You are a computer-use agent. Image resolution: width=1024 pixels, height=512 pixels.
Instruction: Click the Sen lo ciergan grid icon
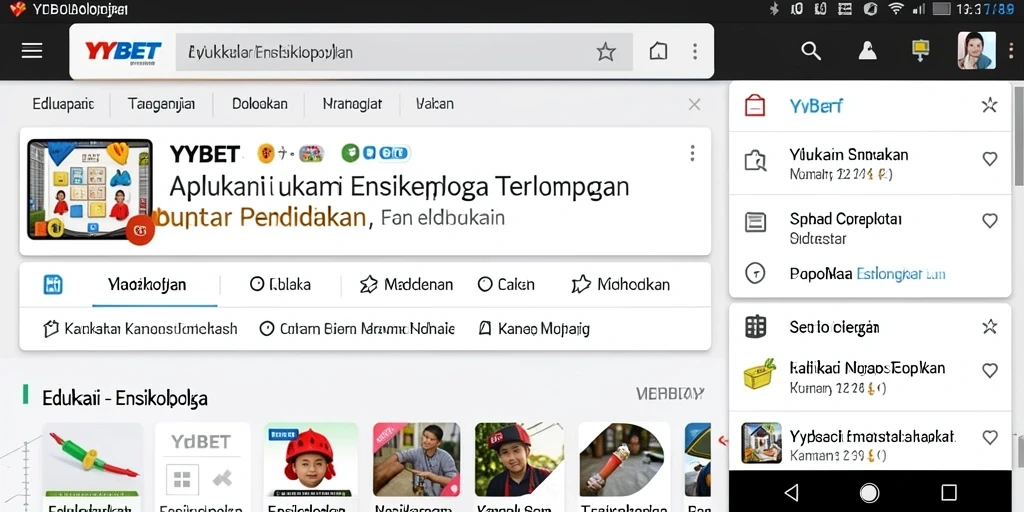(756, 327)
